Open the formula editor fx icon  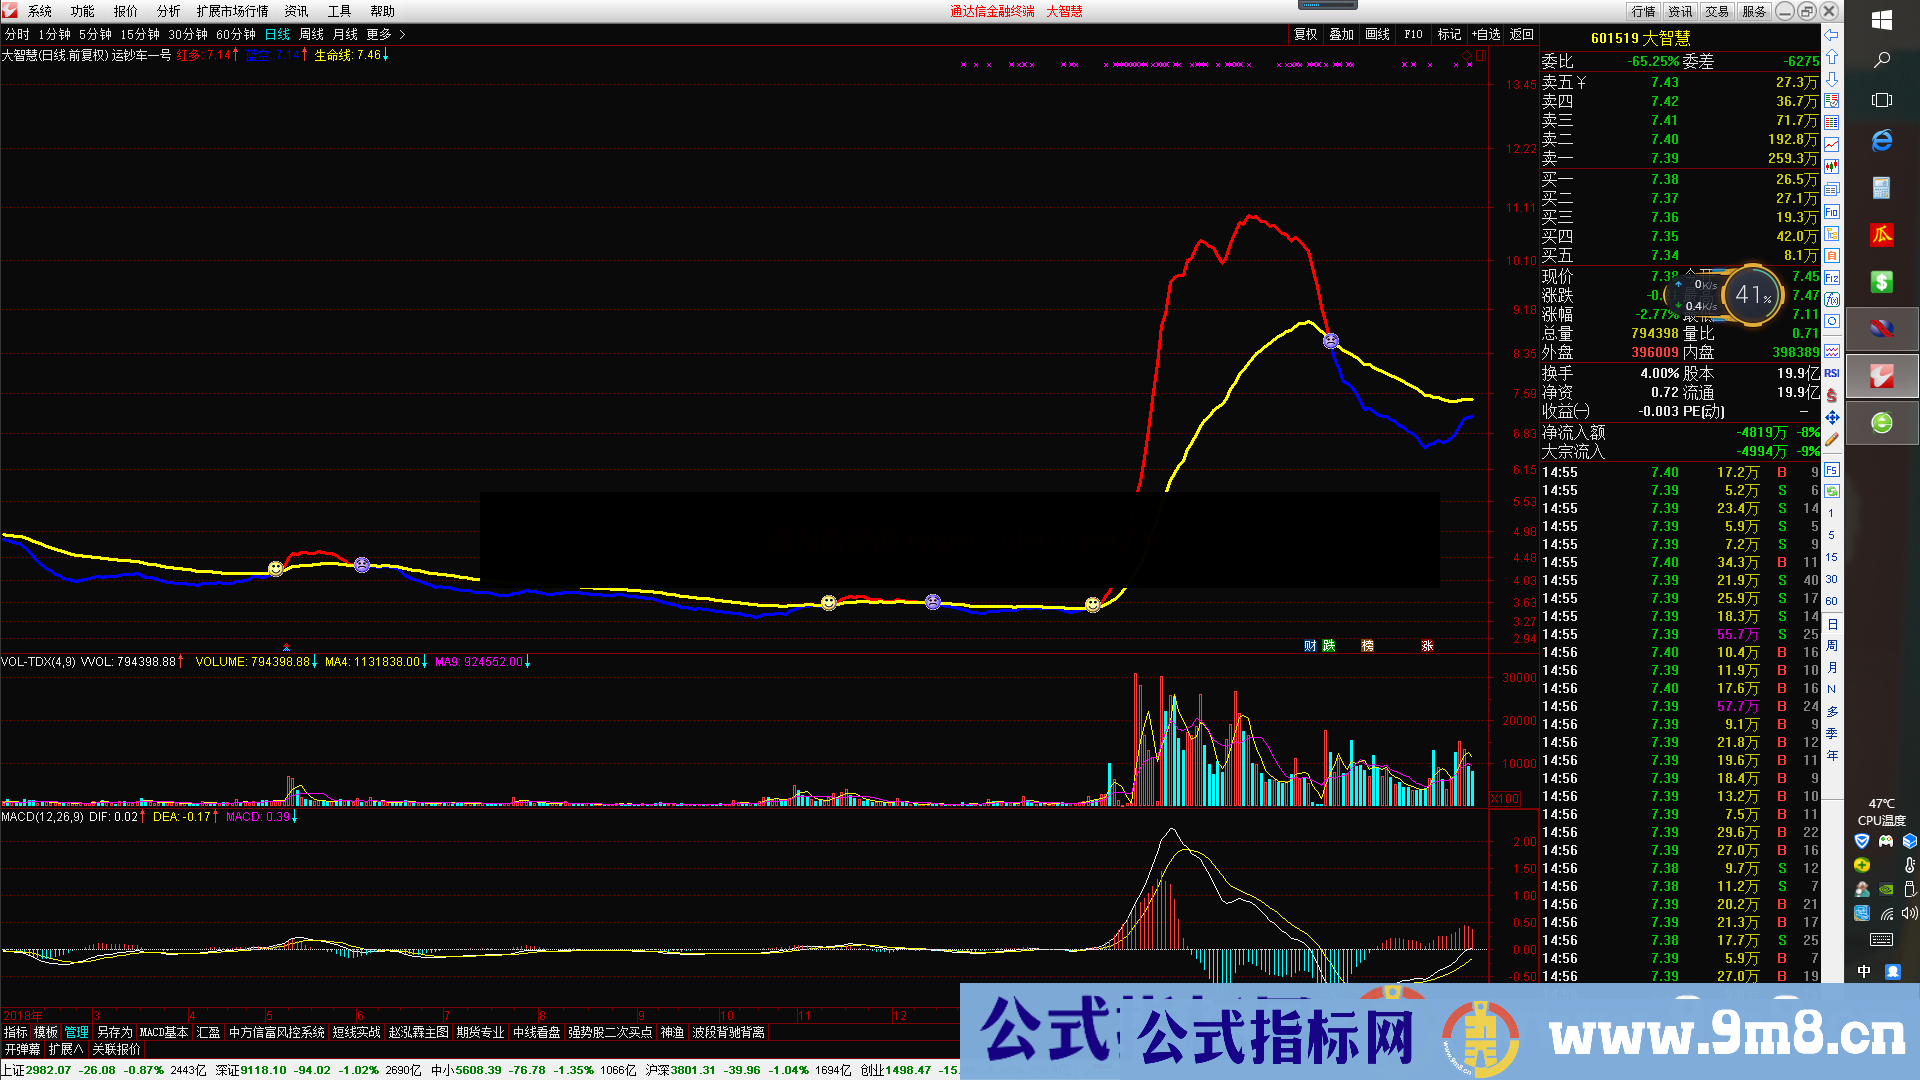point(1832,300)
